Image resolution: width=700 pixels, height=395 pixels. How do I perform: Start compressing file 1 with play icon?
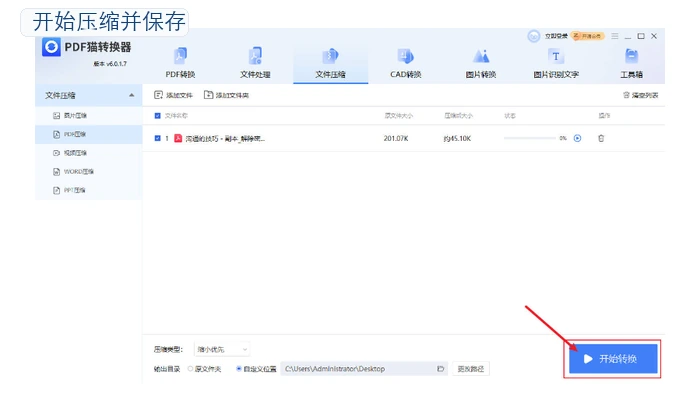pyautogui.click(x=577, y=138)
